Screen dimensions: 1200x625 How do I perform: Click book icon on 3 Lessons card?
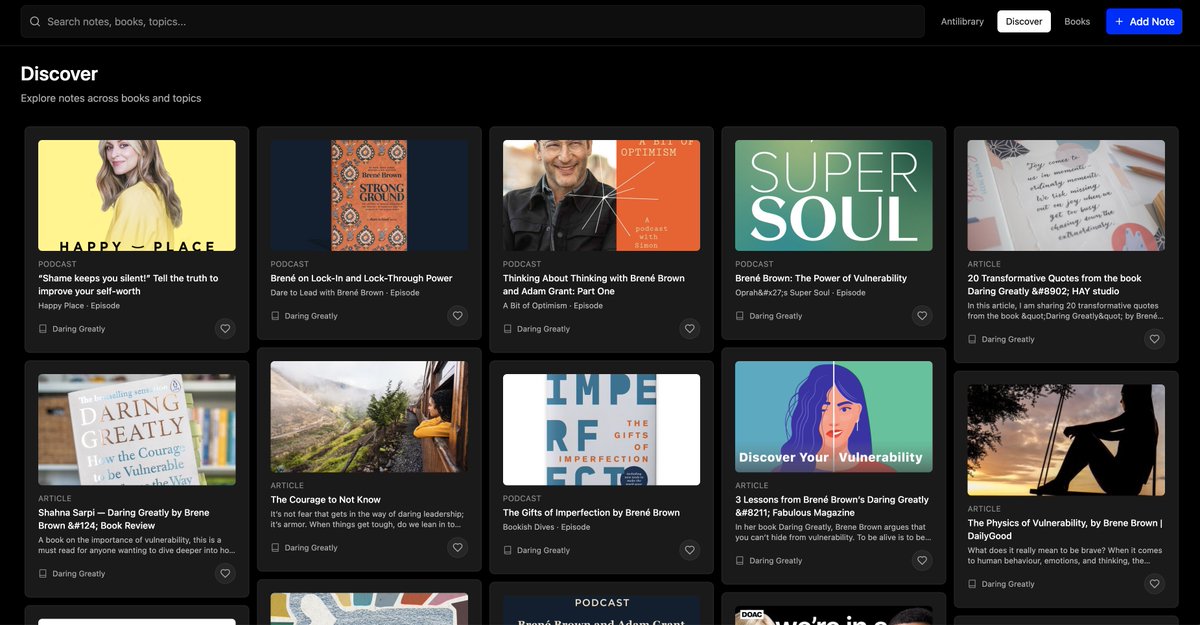click(740, 561)
